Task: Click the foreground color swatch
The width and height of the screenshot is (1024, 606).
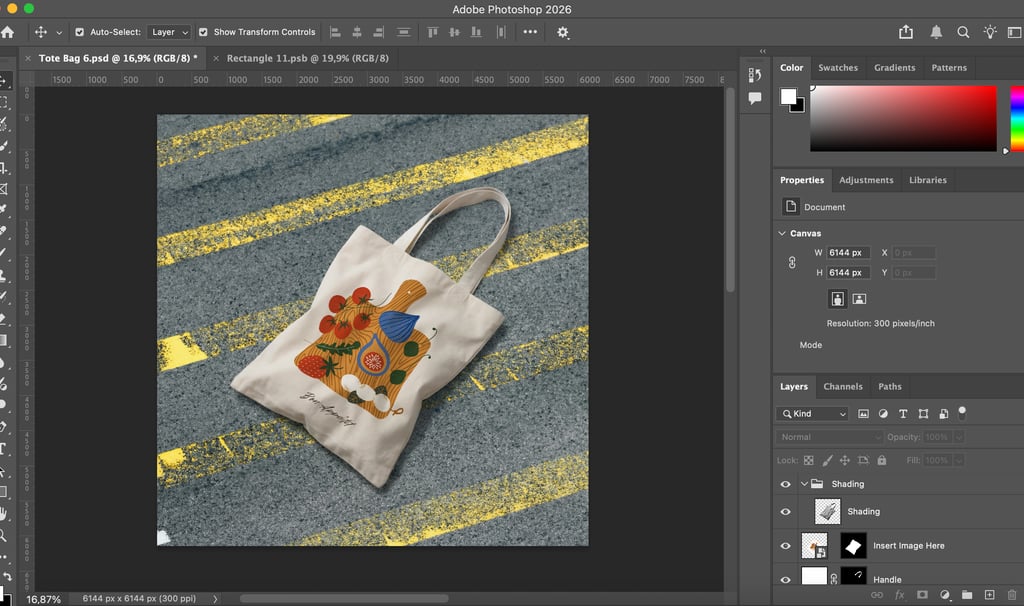Action: [788, 96]
